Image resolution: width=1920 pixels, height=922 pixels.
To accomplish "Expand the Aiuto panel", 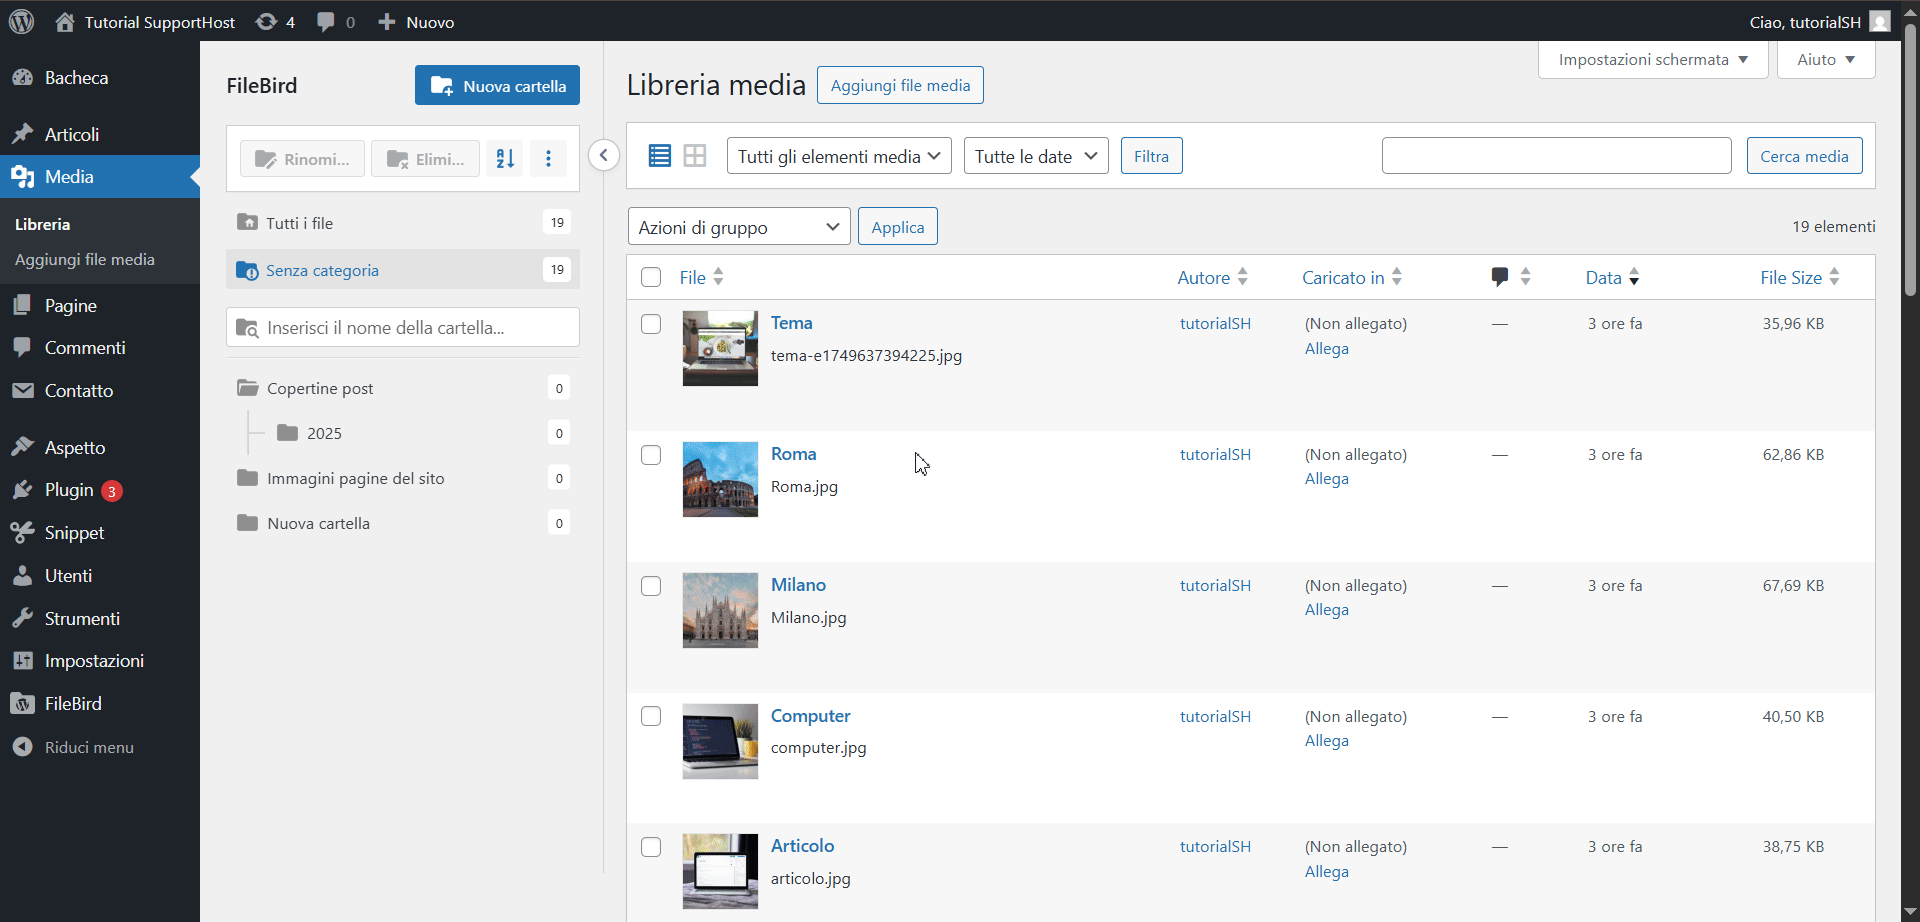I will pyautogui.click(x=1826, y=60).
